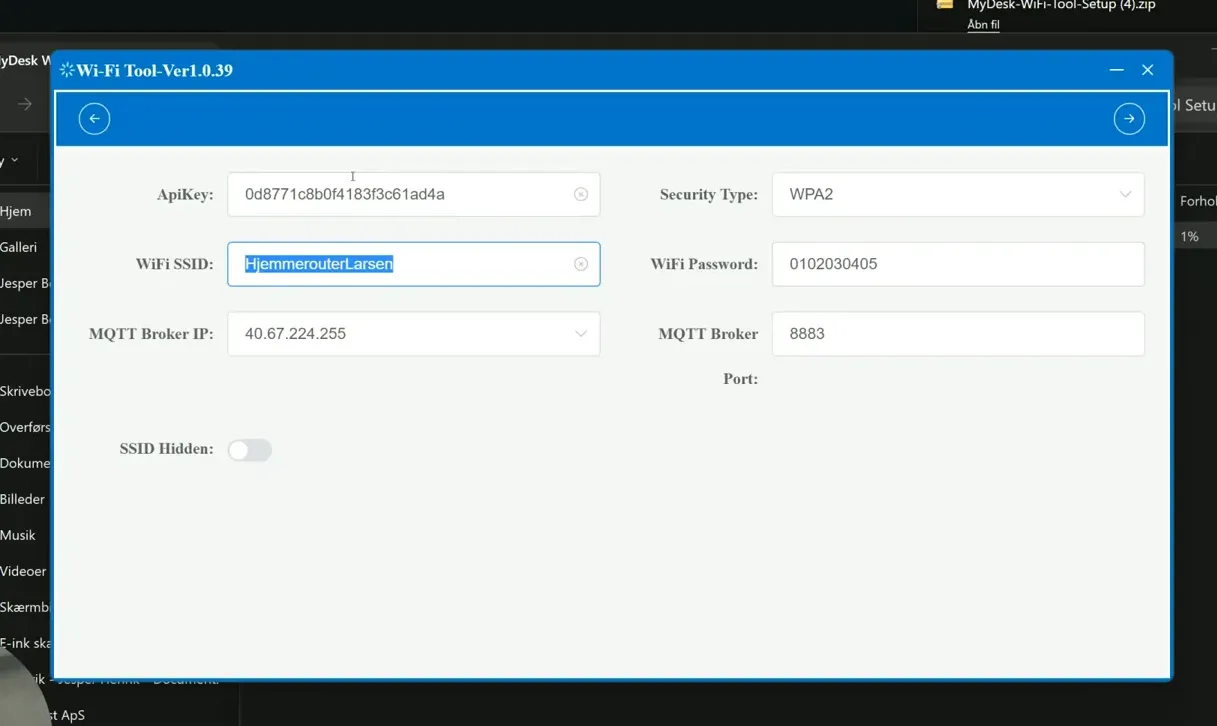Screen dimensions: 1217x726
Task: Click the Åbn fil link for the zip
Action: pos(983,25)
